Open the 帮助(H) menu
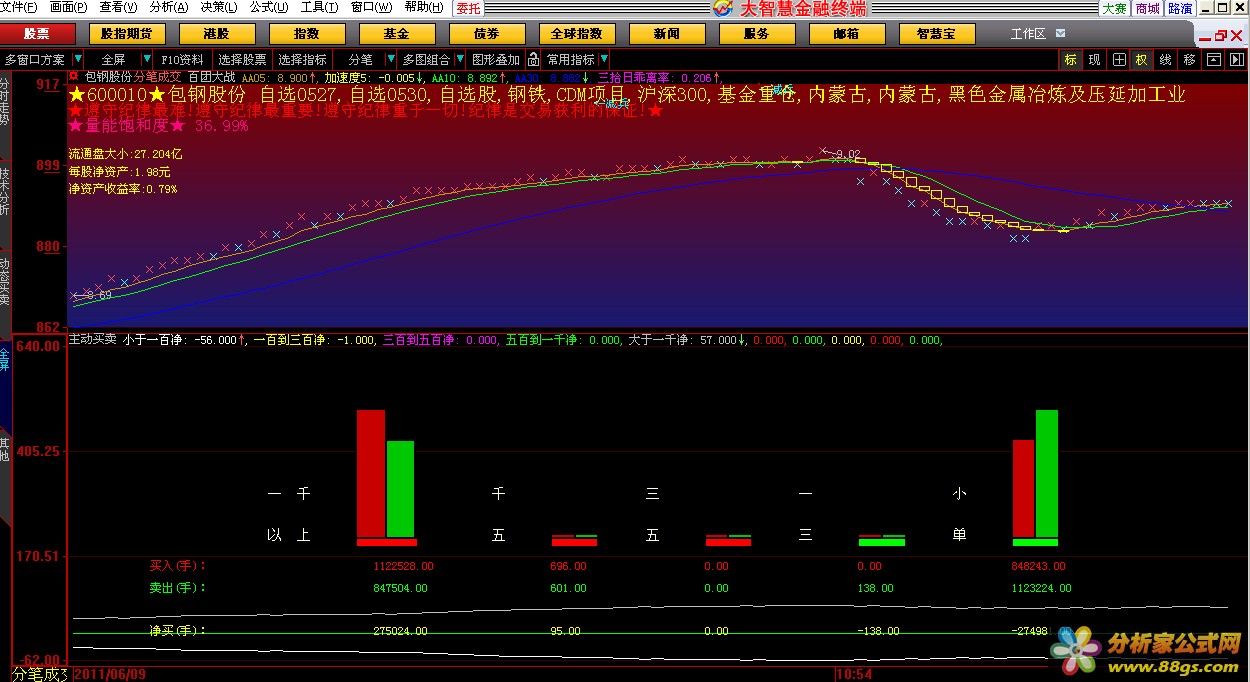This screenshot has height=682, width=1250. click(x=423, y=8)
